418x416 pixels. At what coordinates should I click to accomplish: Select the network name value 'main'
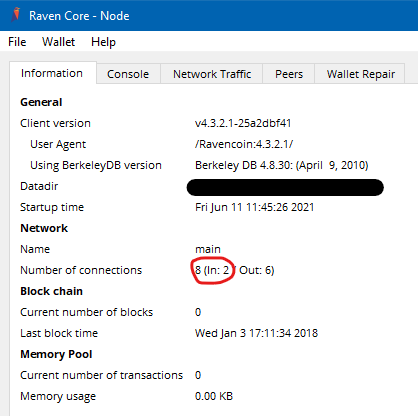point(208,249)
